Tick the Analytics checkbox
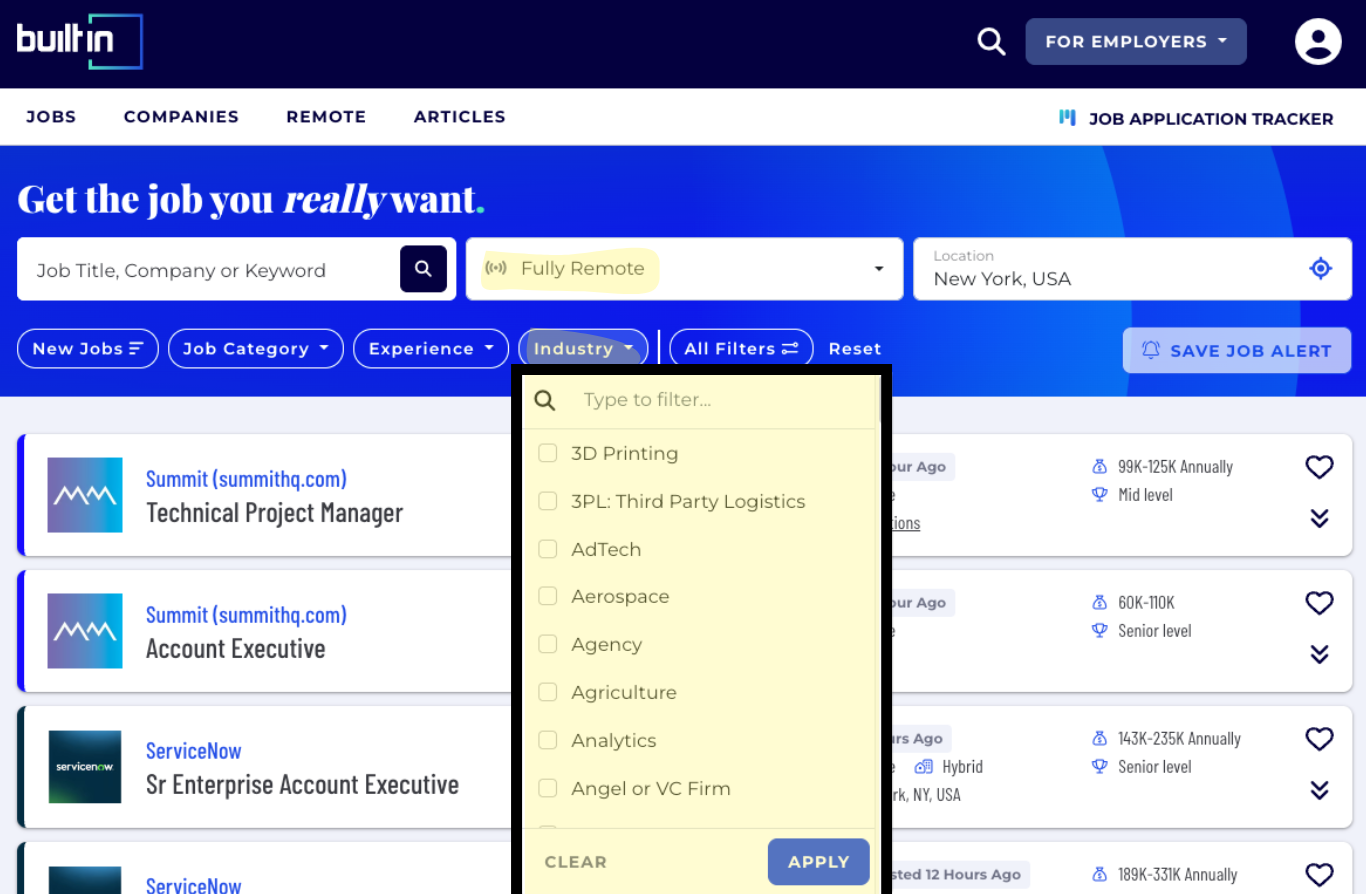The width and height of the screenshot is (1366, 894). click(548, 740)
